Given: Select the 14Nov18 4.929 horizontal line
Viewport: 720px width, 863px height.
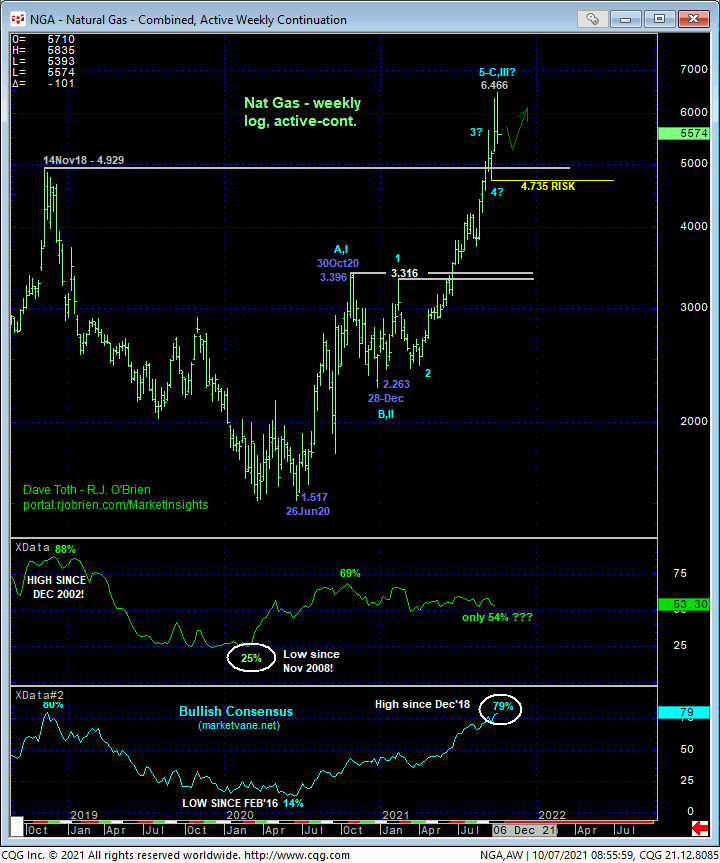Looking at the screenshot, I should coord(300,168).
